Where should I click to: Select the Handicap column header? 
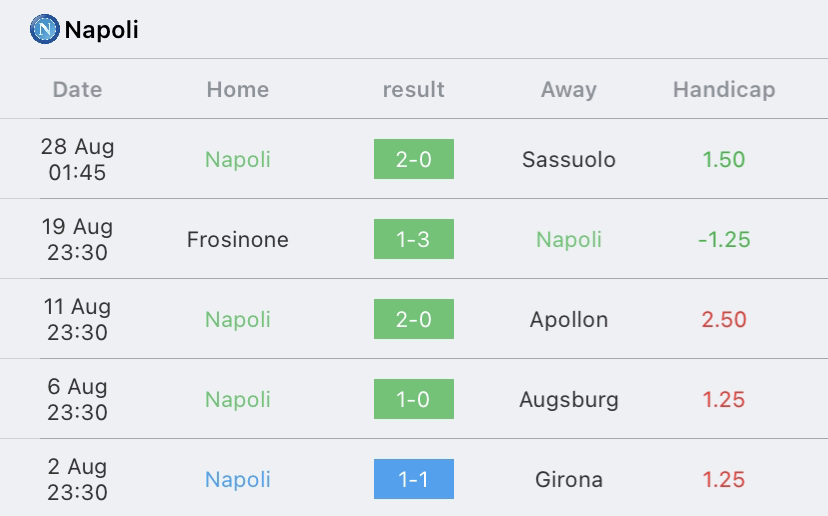click(724, 89)
